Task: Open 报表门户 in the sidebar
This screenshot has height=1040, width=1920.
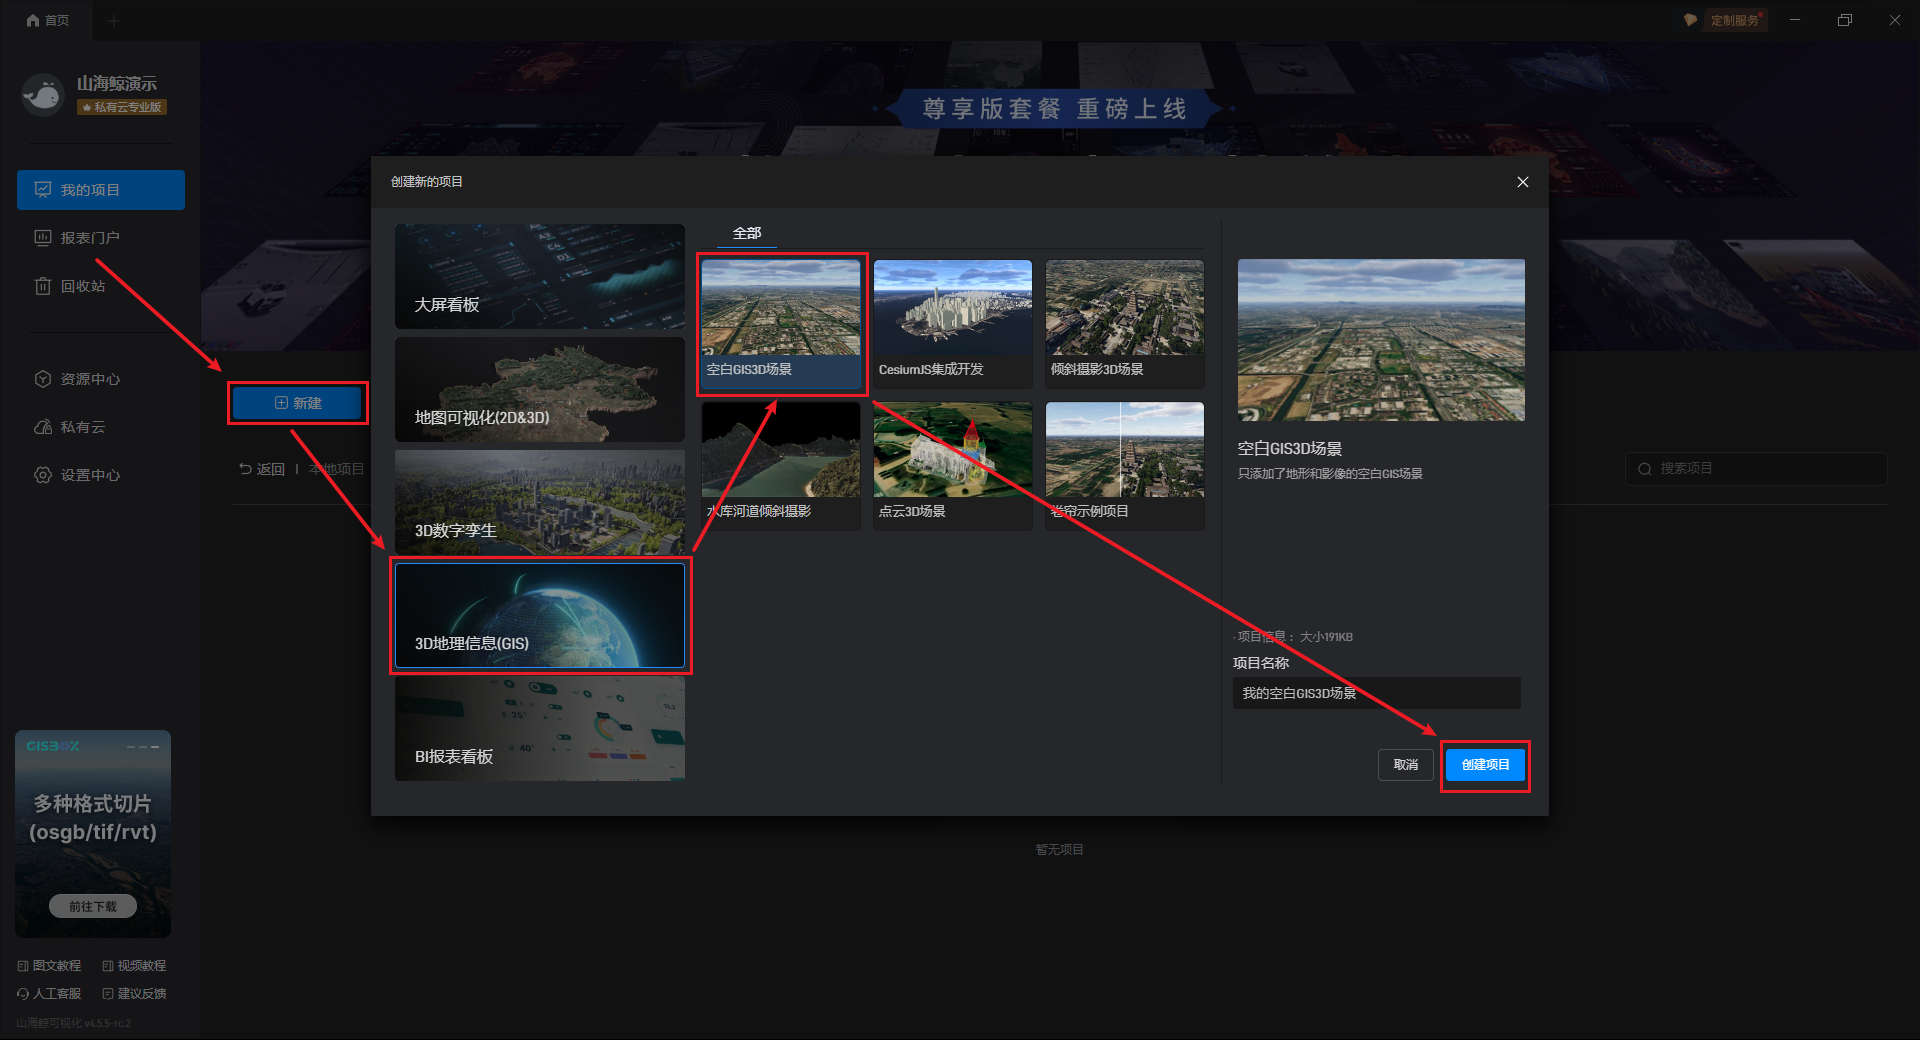Action: point(101,238)
